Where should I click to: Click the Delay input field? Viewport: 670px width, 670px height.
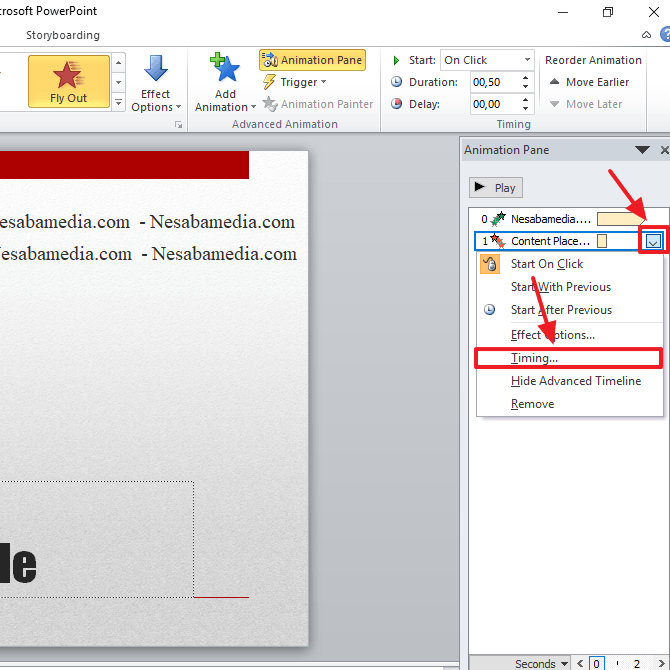click(495, 104)
